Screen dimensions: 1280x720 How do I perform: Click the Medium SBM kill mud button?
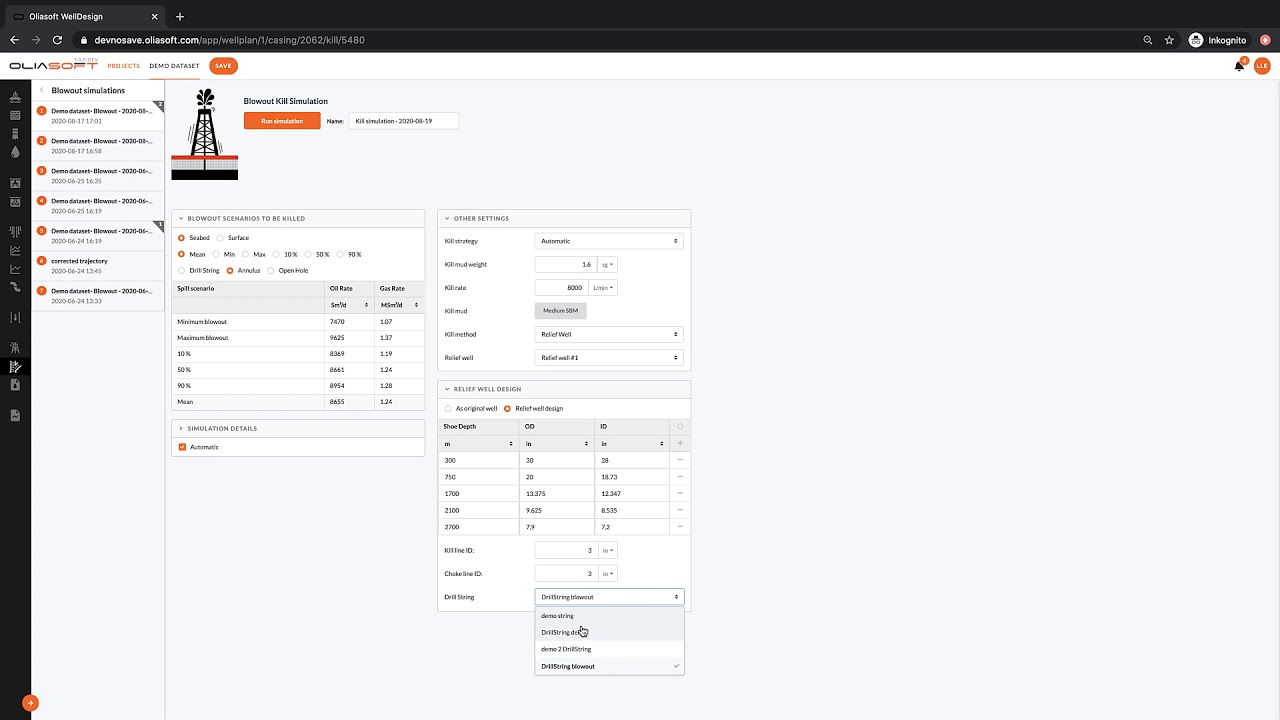pos(560,311)
